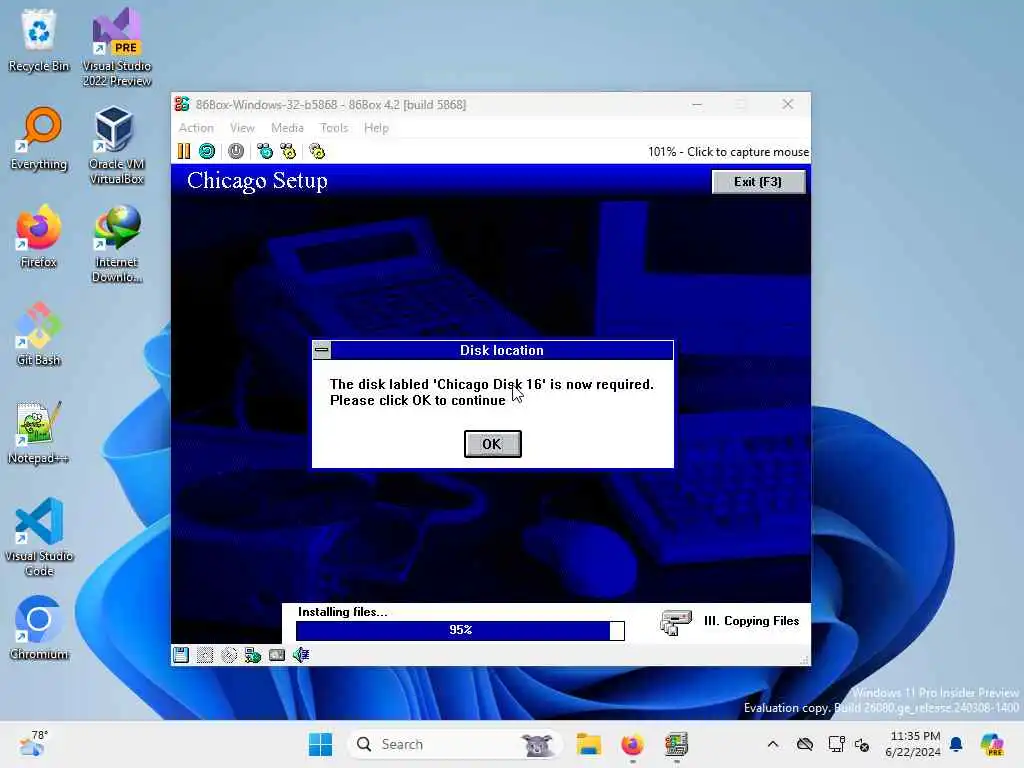Click network status icon in 86Box
Image resolution: width=1024 pixels, height=768 pixels.
click(253, 655)
